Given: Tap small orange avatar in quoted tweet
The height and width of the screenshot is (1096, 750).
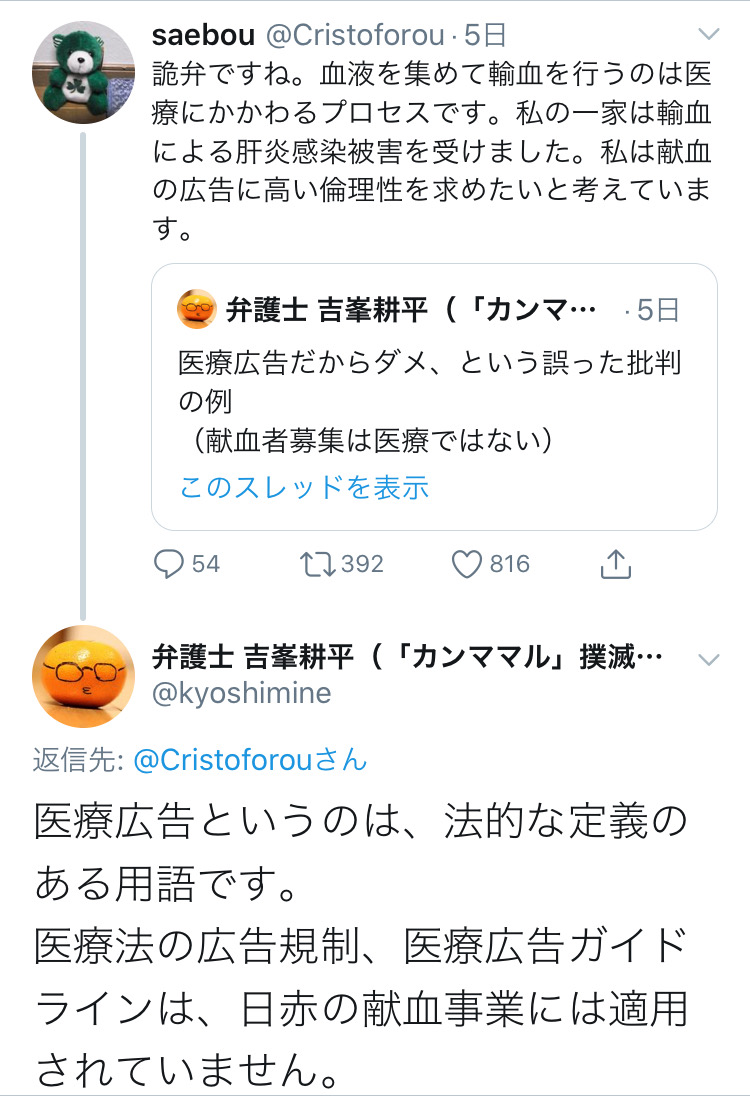Looking at the screenshot, I should 197,310.
